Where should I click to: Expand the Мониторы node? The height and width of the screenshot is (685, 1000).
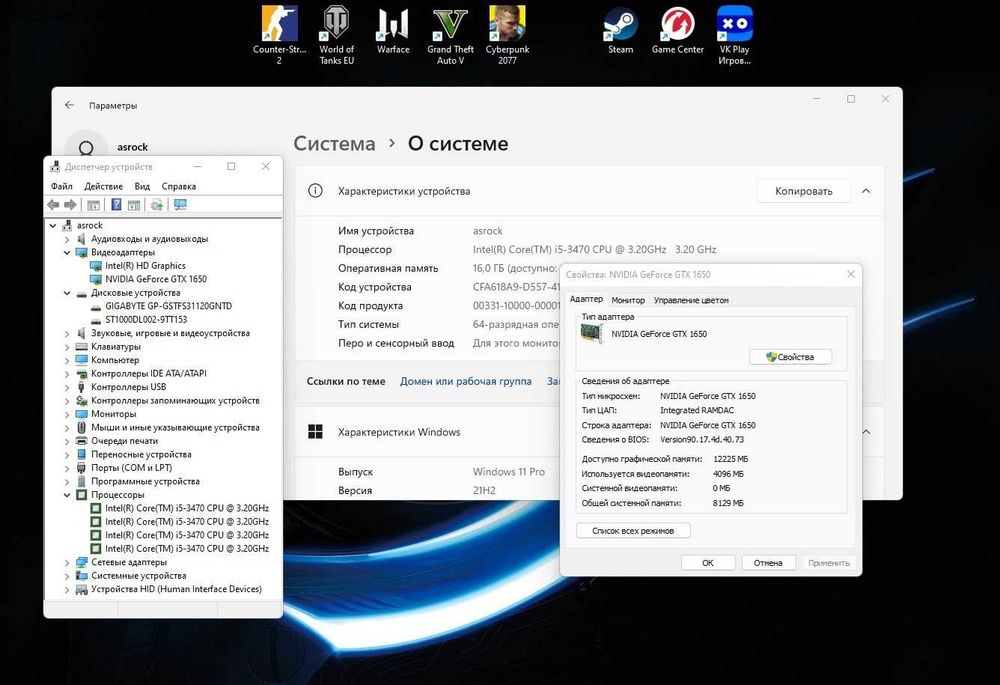point(67,414)
